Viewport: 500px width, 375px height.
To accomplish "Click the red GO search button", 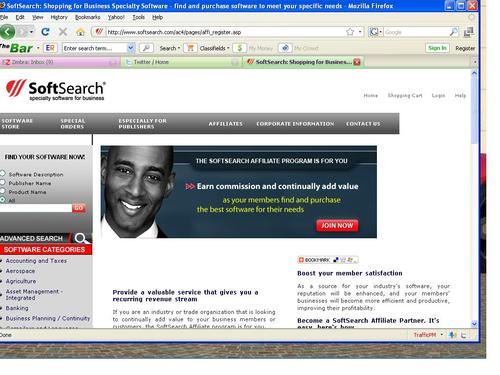I will pyautogui.click(x=79, y=208).
